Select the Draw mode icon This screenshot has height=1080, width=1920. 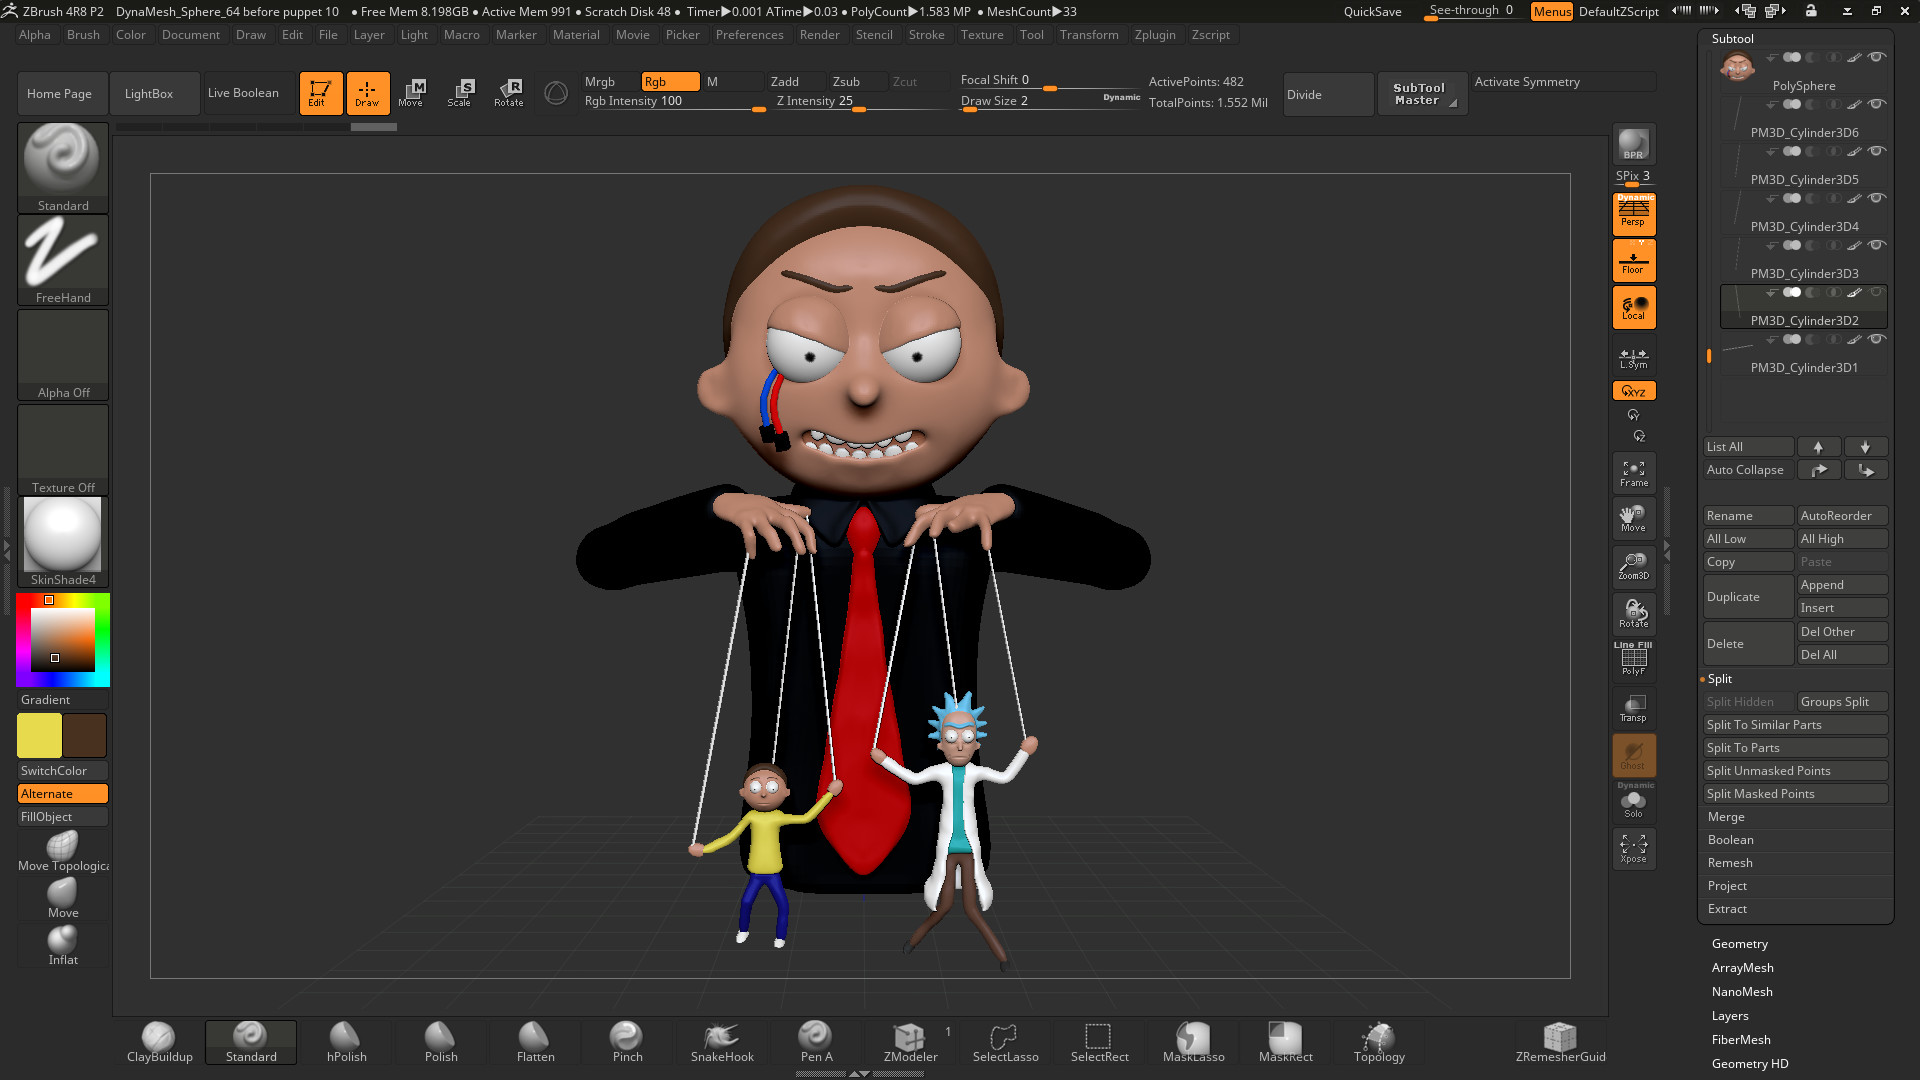[368, 93]
